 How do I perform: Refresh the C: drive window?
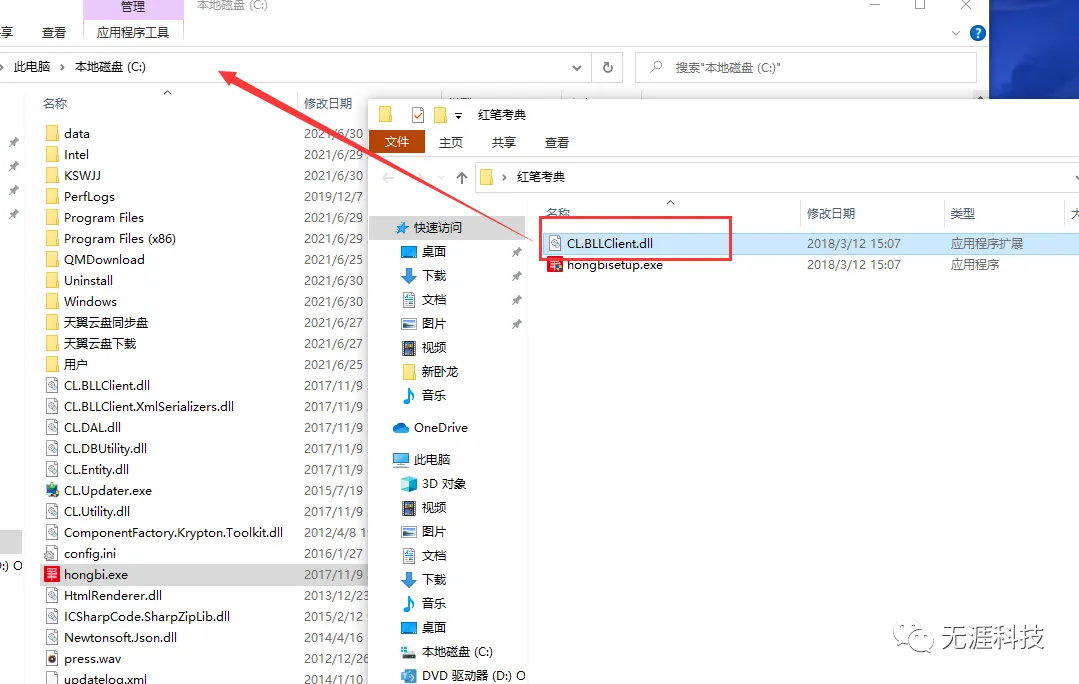608,67
